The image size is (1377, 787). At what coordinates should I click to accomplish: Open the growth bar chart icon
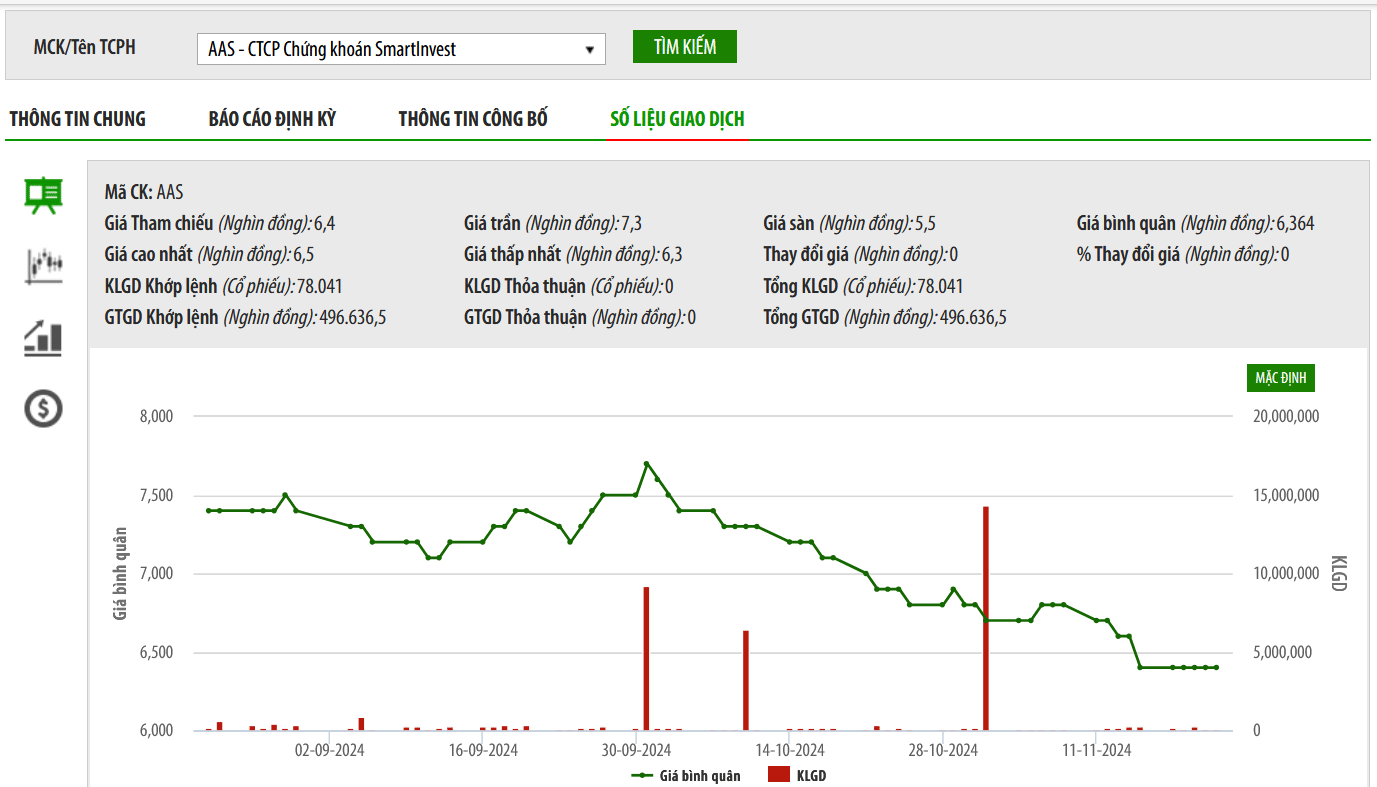point(43,338)
